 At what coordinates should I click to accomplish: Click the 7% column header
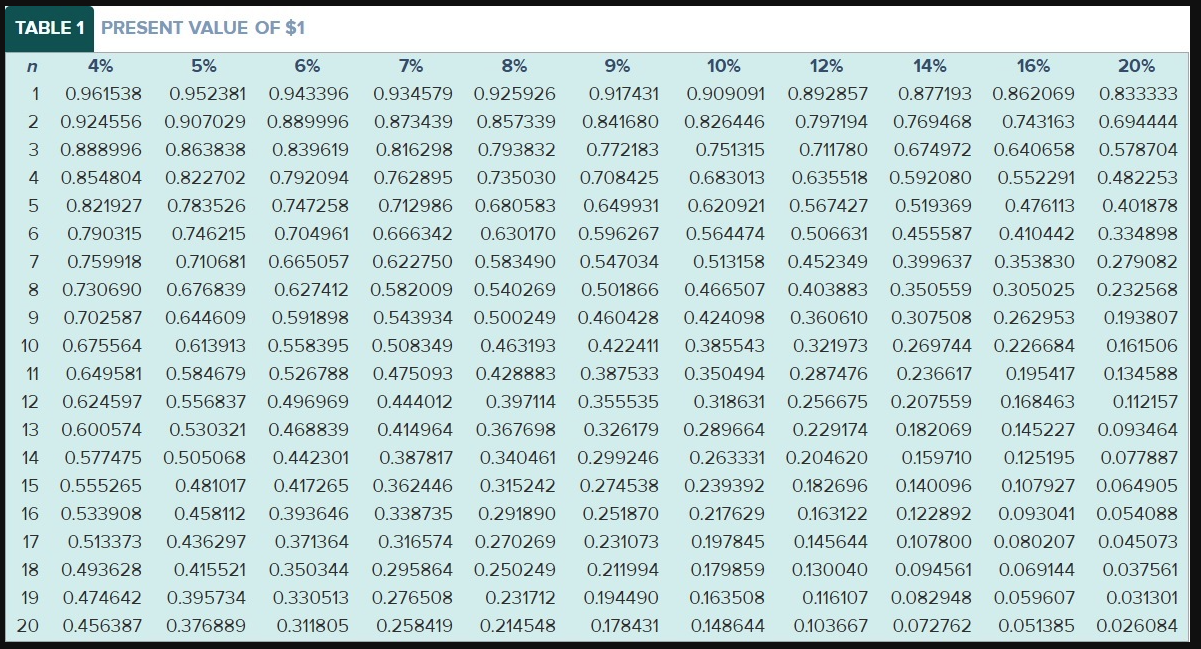411,66
